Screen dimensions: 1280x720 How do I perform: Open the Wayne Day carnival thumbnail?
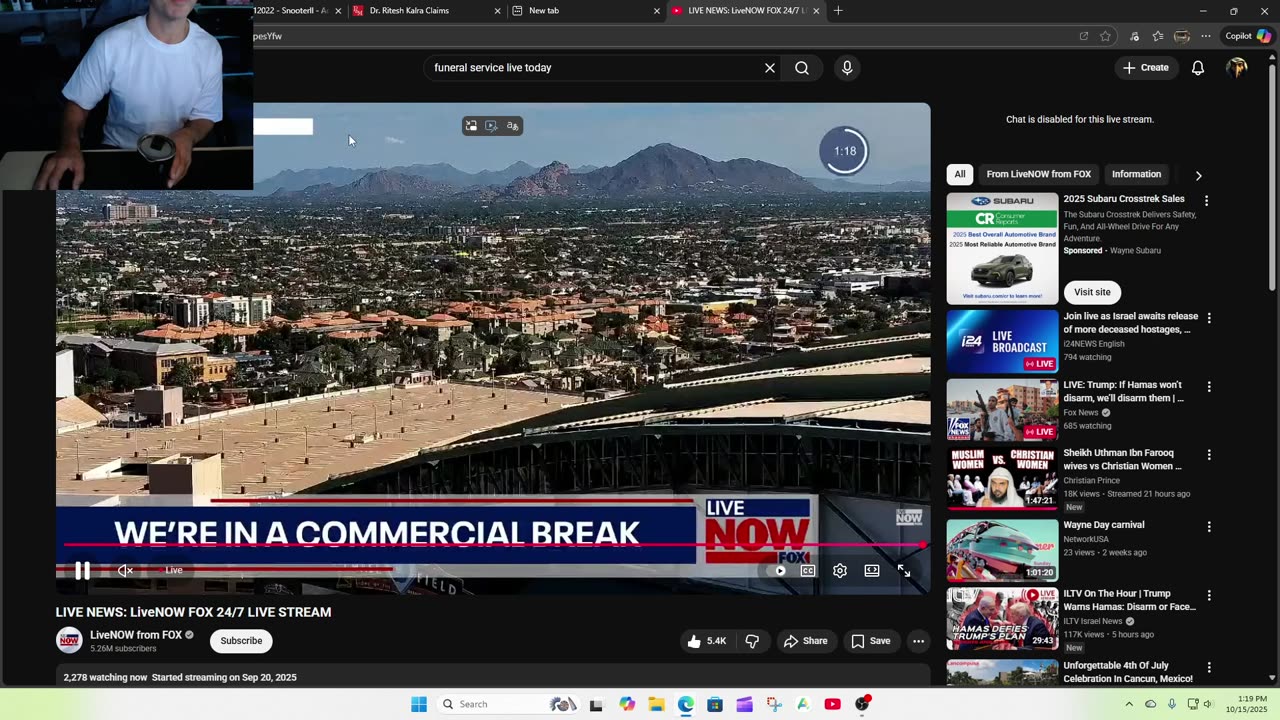[x=1002, y=549]
